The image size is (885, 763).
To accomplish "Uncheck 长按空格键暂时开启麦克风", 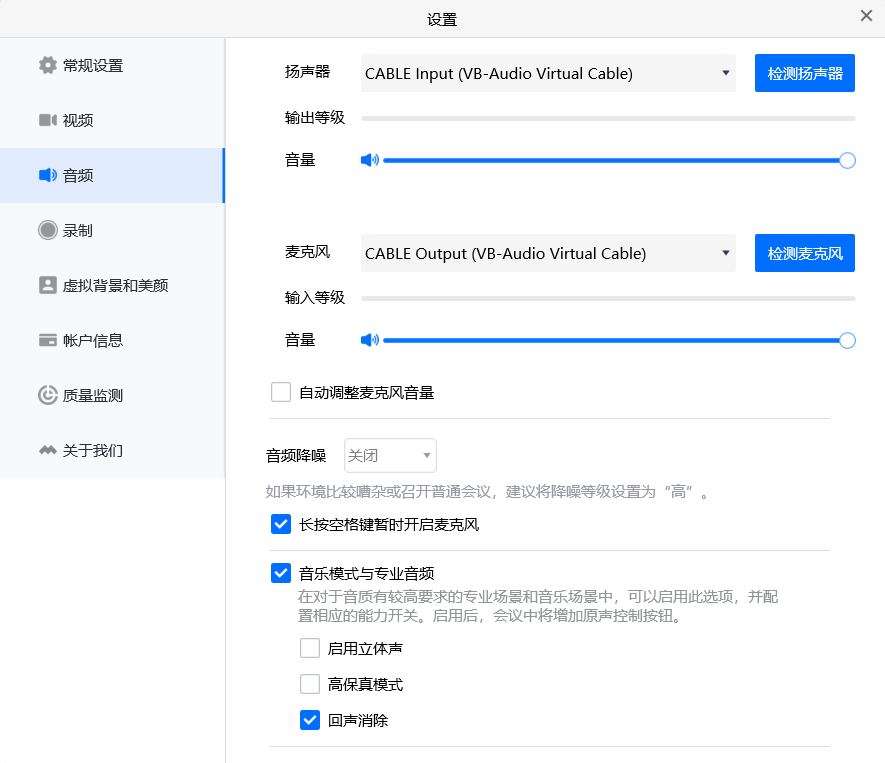I will tap(281, 524).
